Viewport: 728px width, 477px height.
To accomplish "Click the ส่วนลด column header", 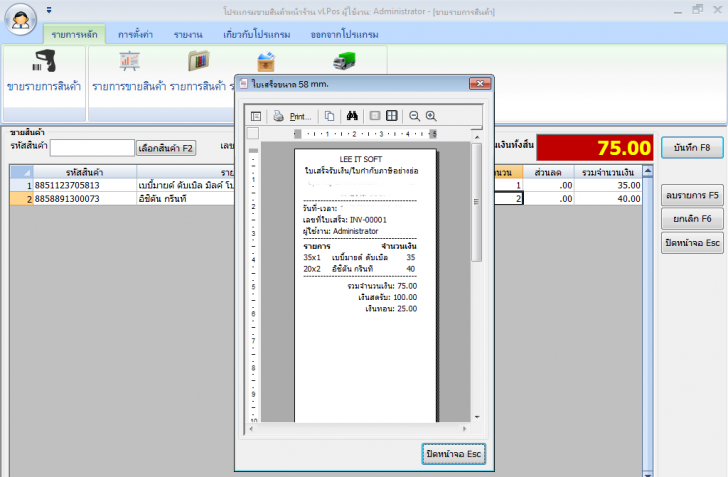I will click(x=548, y=172).
